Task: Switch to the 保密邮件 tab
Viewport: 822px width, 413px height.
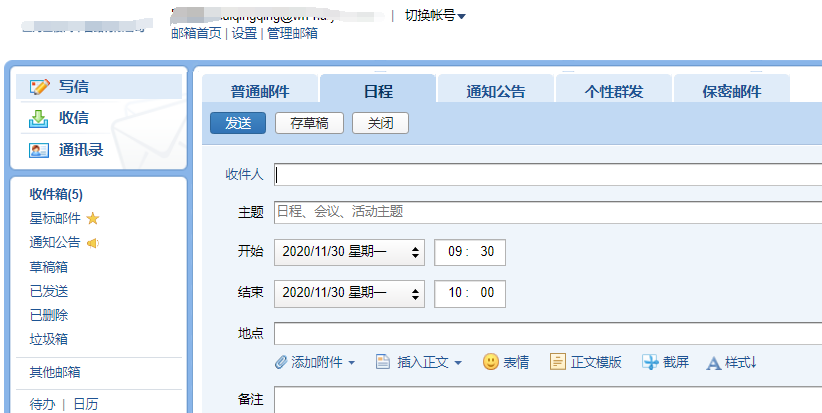Action: [x=731, y=91]
